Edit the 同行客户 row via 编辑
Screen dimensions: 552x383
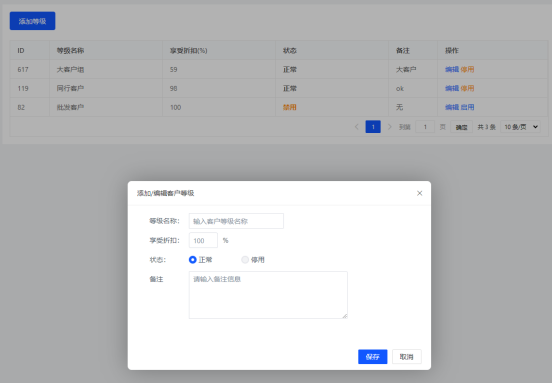coord(452,88)
